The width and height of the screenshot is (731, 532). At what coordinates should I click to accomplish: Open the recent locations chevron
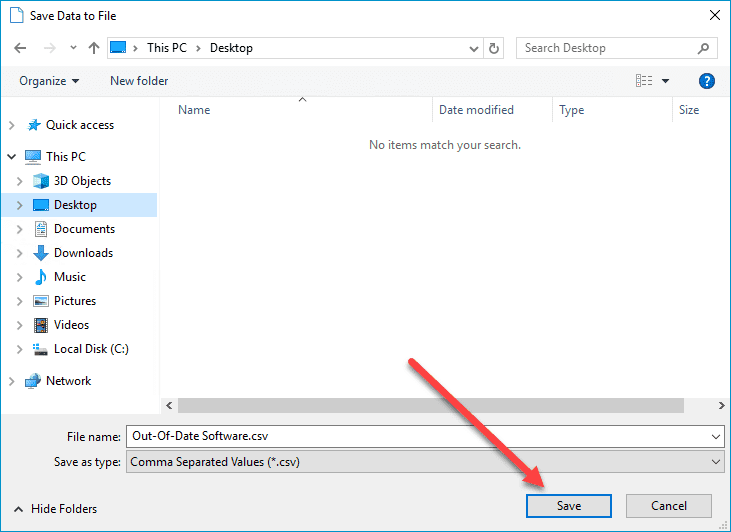pos(73,48)
